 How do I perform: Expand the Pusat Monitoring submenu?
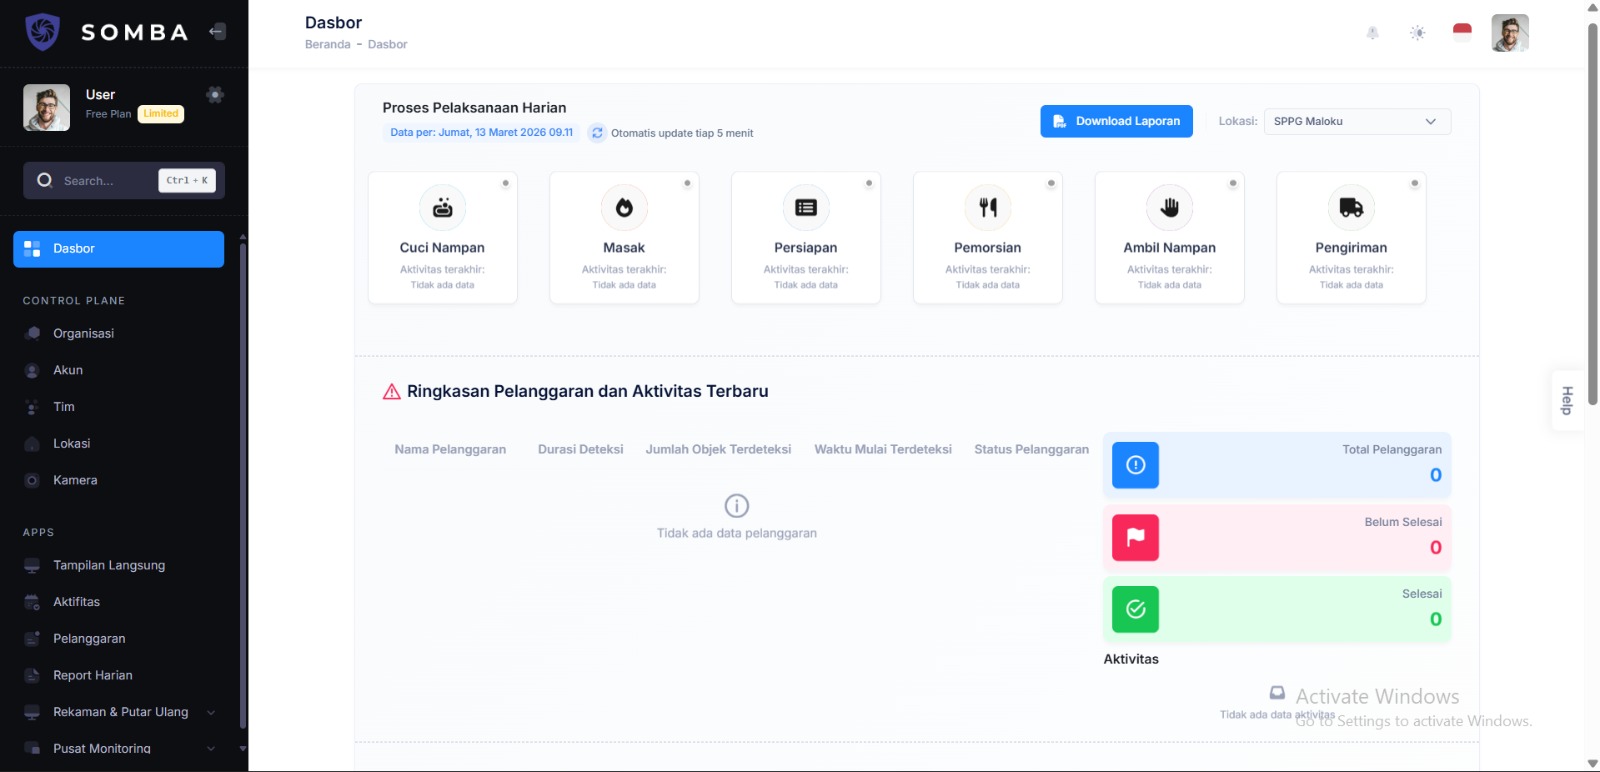(210, 748)
